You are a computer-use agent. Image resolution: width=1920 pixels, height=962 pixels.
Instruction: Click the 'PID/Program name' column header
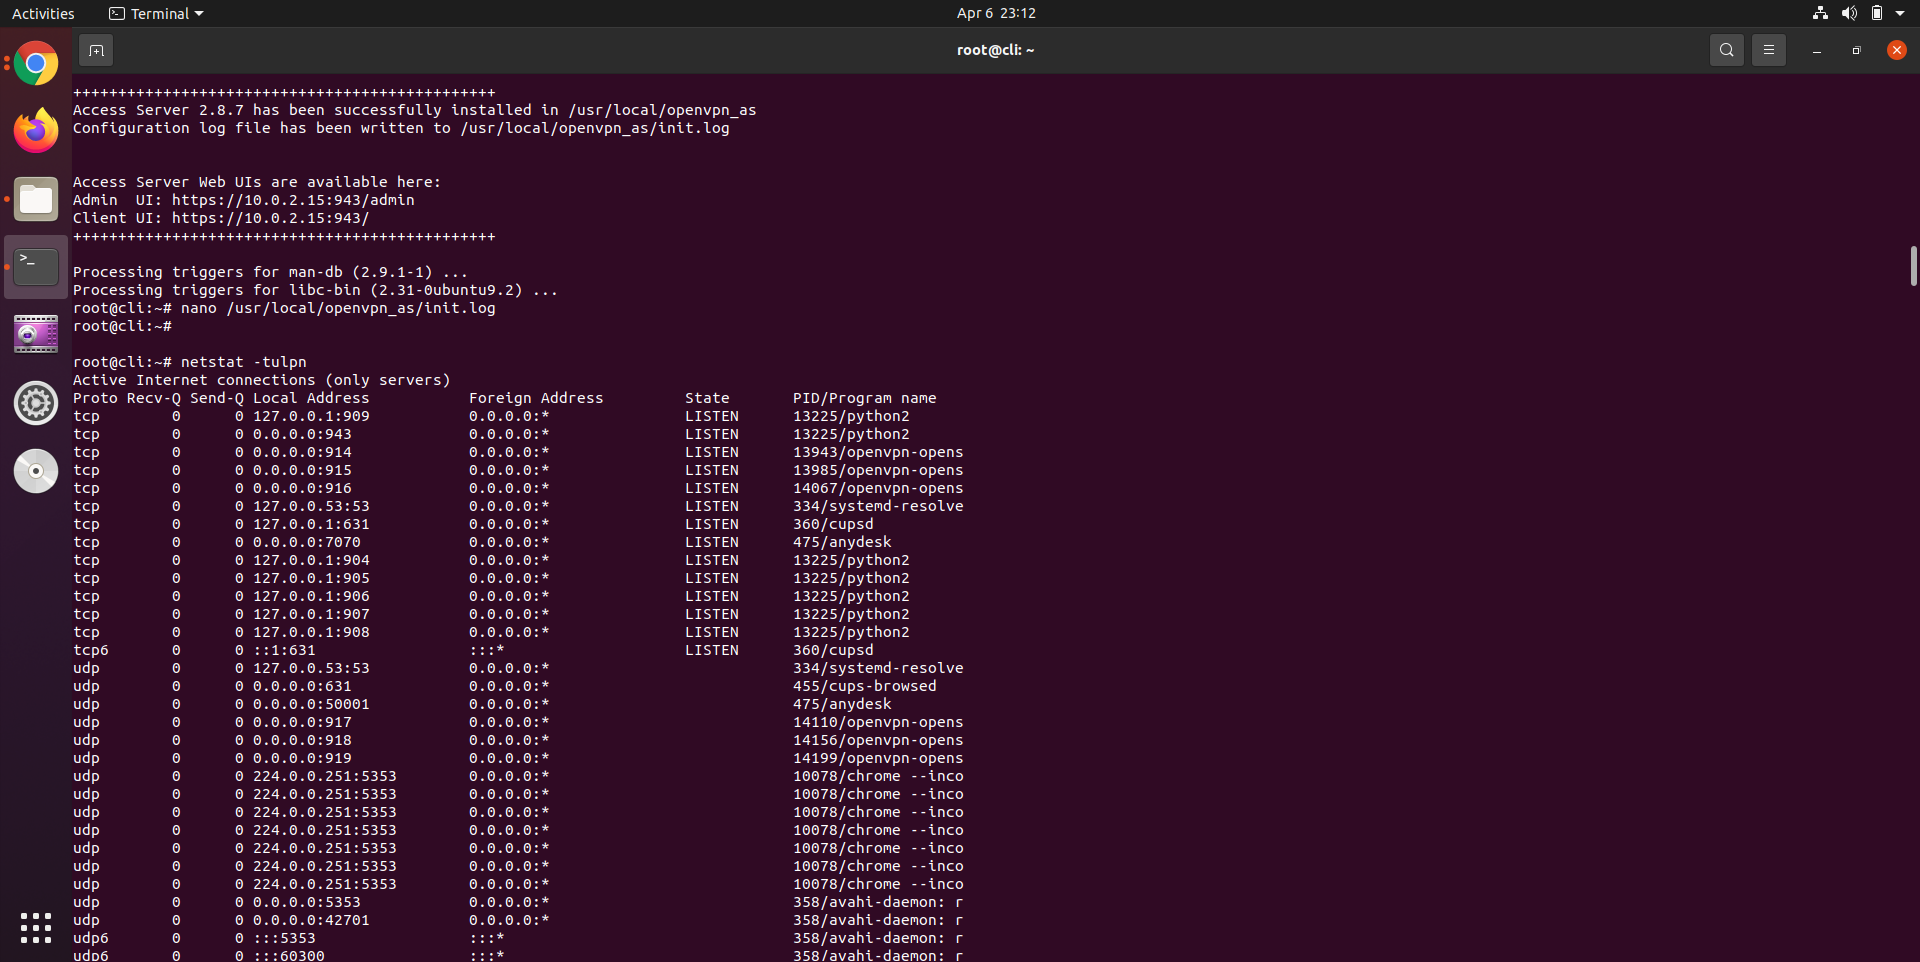tap(864, 398)
